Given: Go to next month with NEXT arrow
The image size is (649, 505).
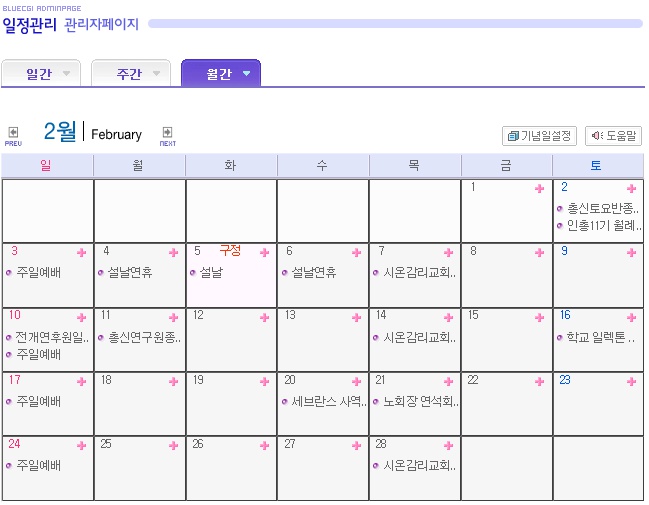Looking at the screenshot, I should pyautogui.click(x=168, y=136).
